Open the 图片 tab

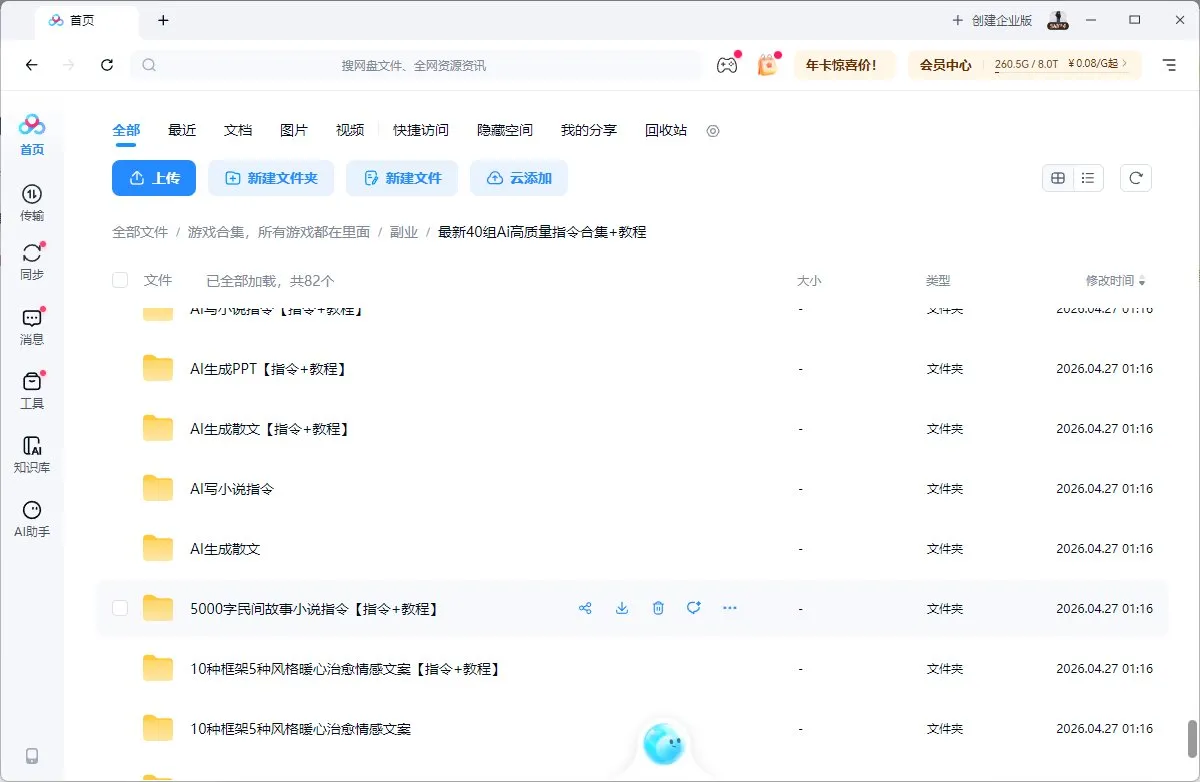[x=294, y=130]
